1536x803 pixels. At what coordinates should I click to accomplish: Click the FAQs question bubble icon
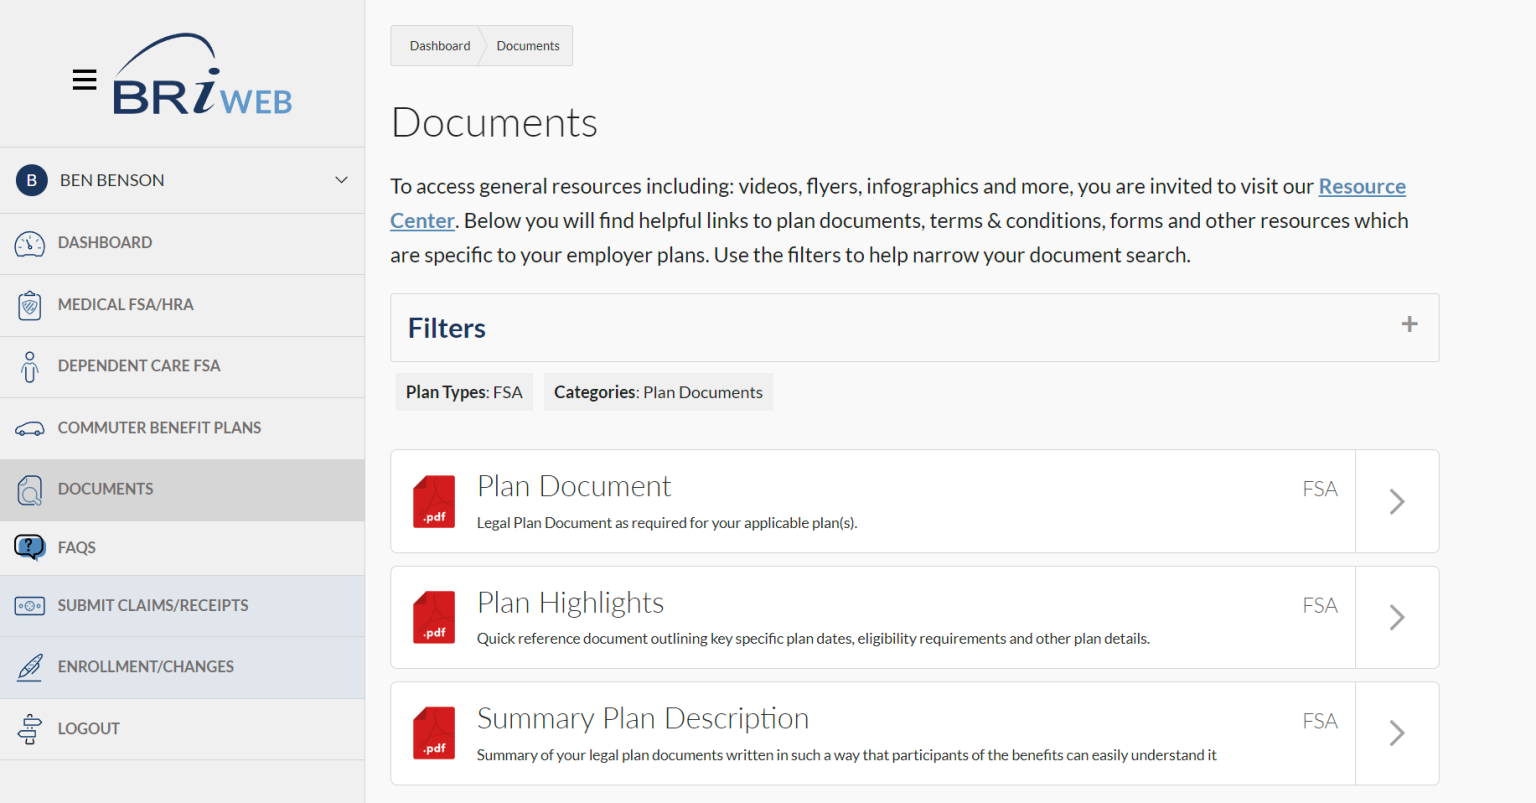[30, 547]
